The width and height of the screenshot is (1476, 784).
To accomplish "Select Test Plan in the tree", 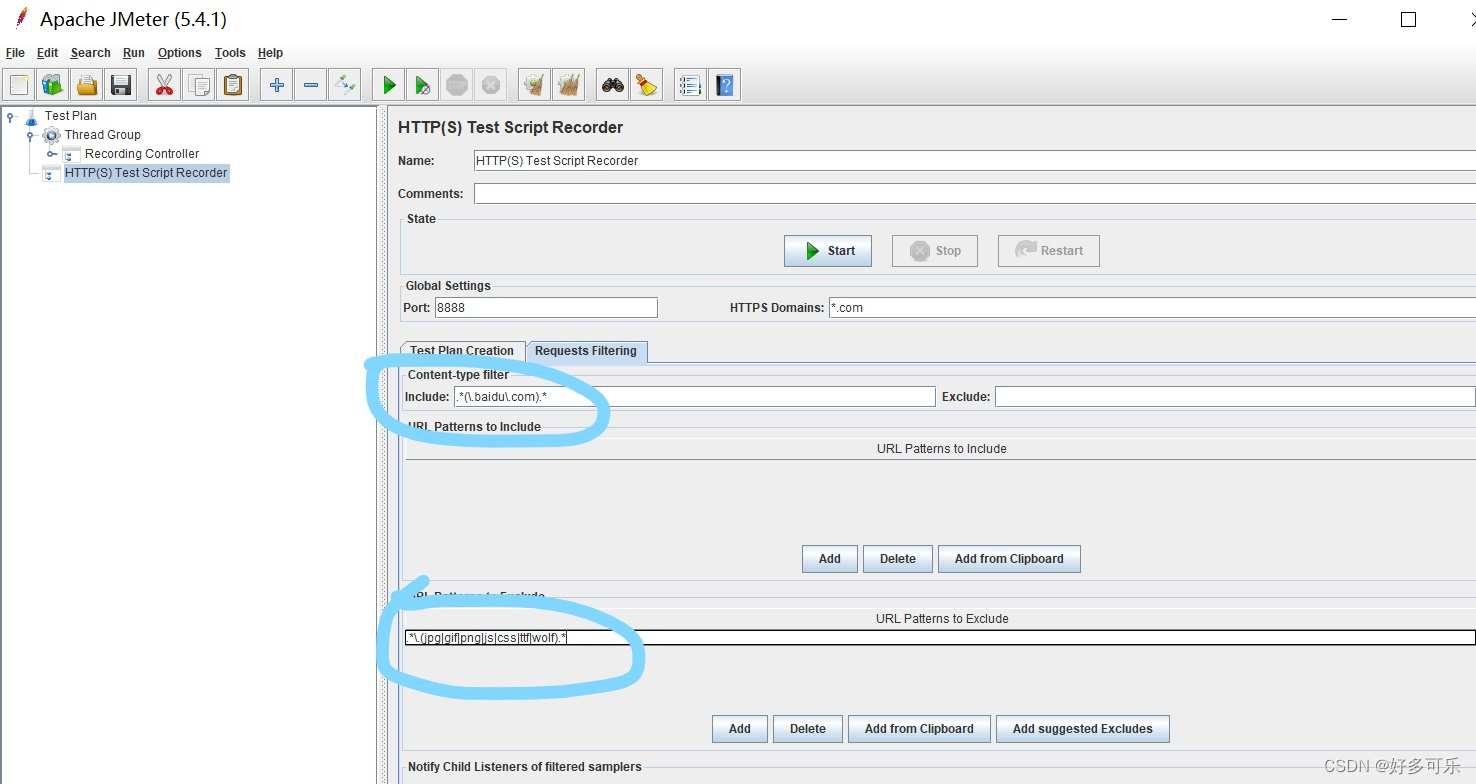I will 71,116.
